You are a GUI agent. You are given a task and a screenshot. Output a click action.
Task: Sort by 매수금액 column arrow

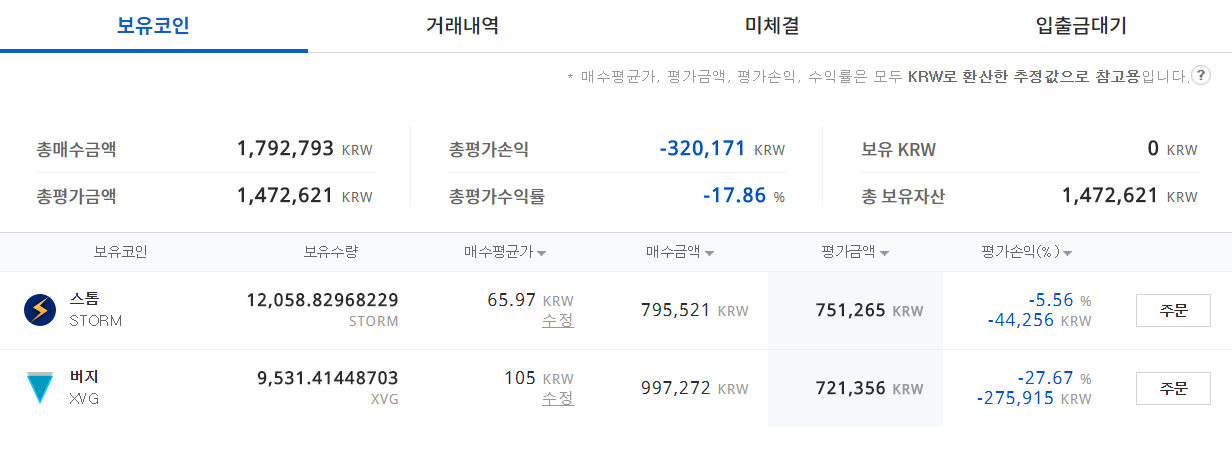(709, 253)
